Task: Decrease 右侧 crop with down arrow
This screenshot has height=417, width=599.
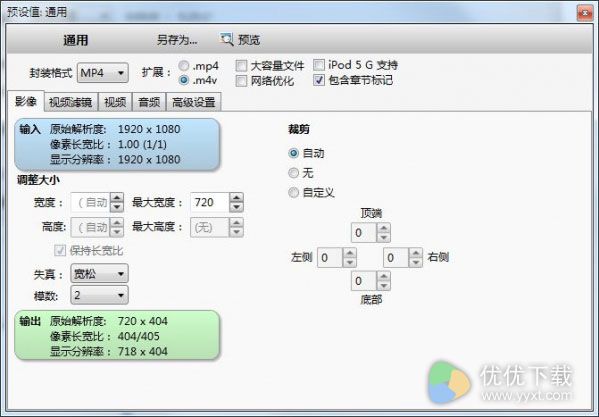Action: click(416, 262)
